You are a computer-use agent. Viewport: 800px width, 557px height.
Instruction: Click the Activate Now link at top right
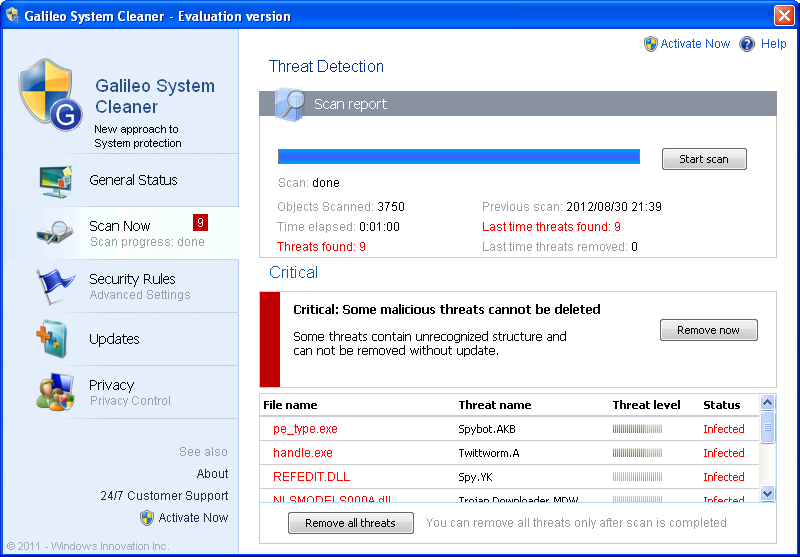click(695, 44)
